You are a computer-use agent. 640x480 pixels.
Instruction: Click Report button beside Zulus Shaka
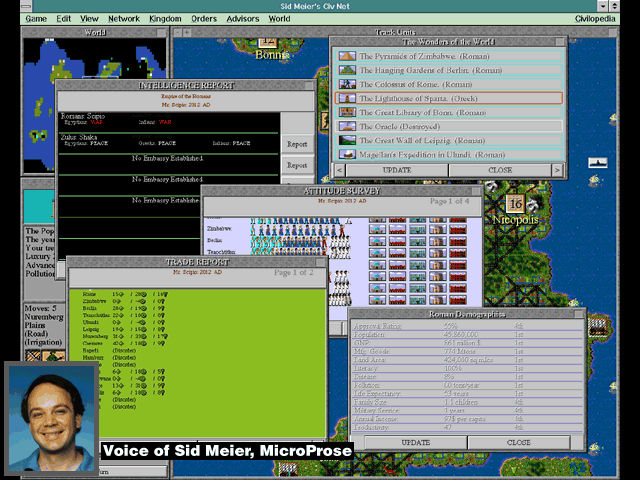(x=297, y=144)
